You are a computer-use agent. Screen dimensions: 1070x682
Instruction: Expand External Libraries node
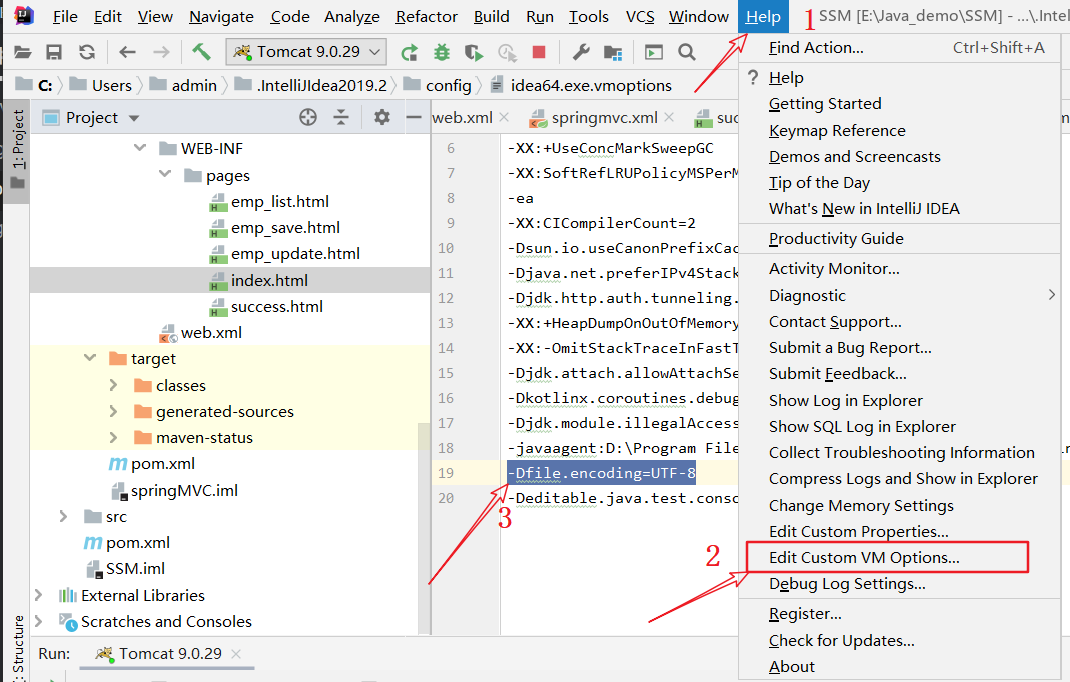(x=39, y=595)
